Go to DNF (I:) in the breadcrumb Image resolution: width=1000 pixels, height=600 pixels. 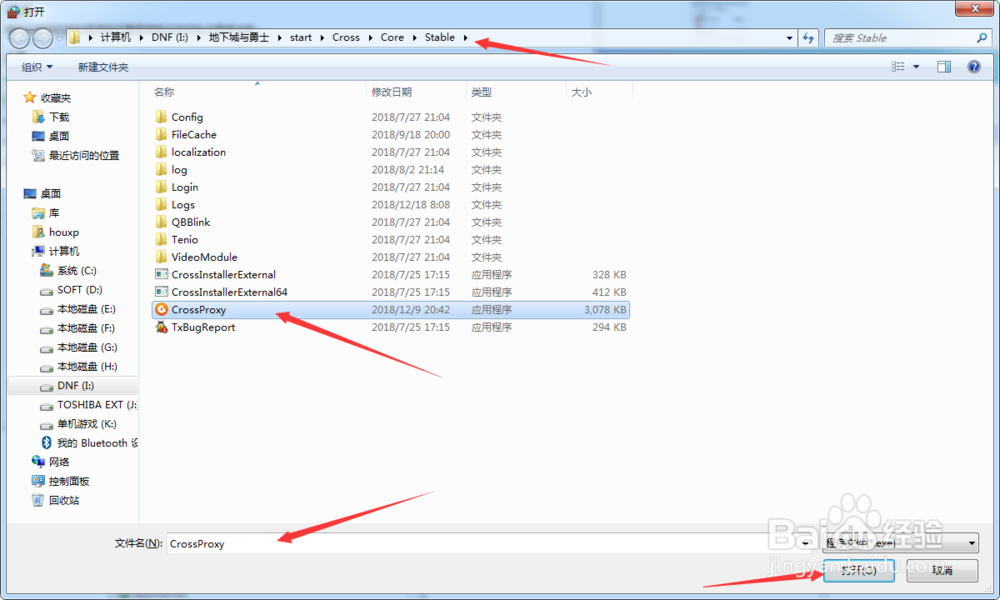tap(170, 38)
